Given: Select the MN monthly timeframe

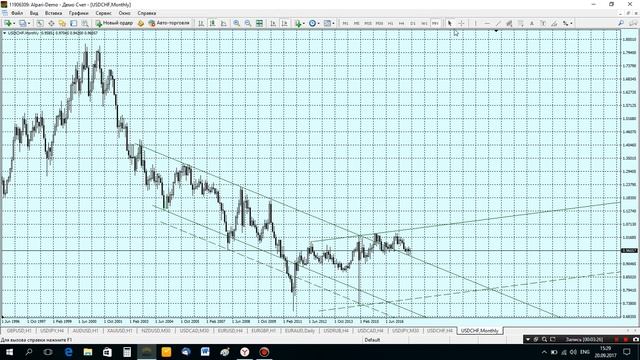Looking at the screenshot, I should pyautogui.click(x=435, y=23).
